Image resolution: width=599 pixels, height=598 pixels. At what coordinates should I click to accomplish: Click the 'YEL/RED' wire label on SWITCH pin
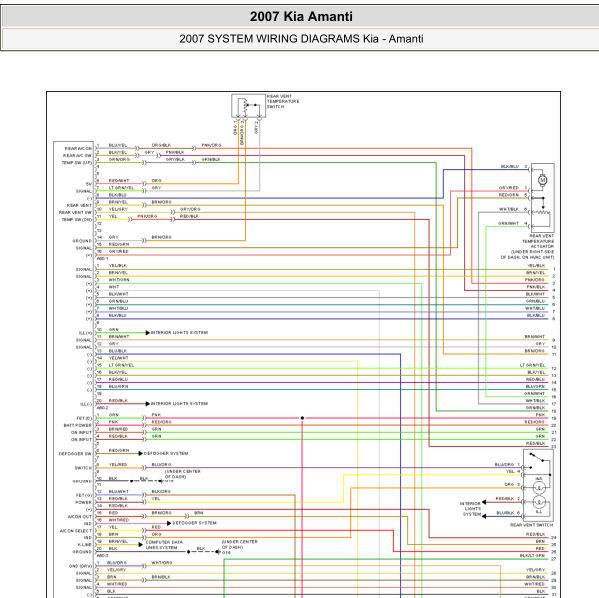pos(118,465)
